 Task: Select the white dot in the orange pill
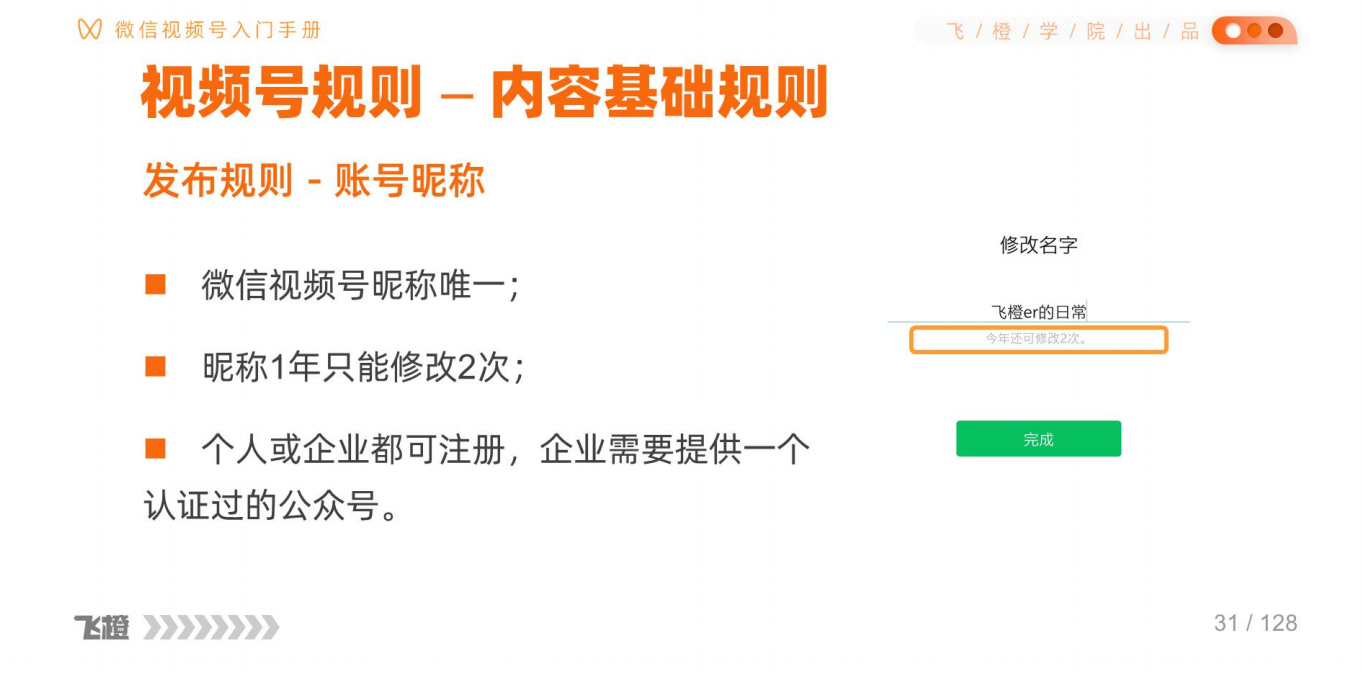pyautogui.click(x=1232, y=31)
